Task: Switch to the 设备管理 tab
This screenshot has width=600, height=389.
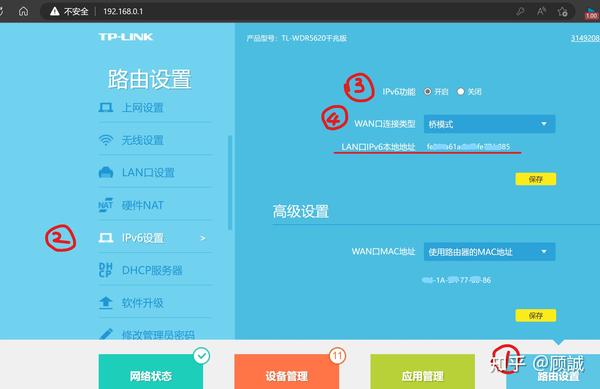Action: (x=287, y=371)
